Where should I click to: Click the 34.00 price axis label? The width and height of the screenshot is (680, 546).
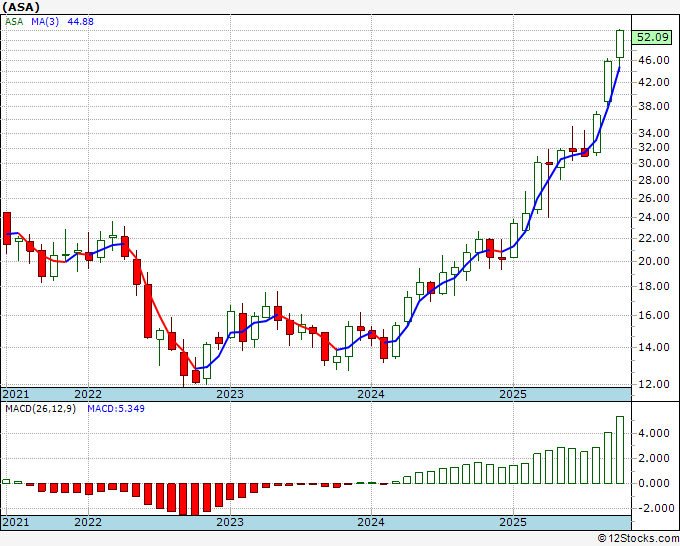point(654,133)
